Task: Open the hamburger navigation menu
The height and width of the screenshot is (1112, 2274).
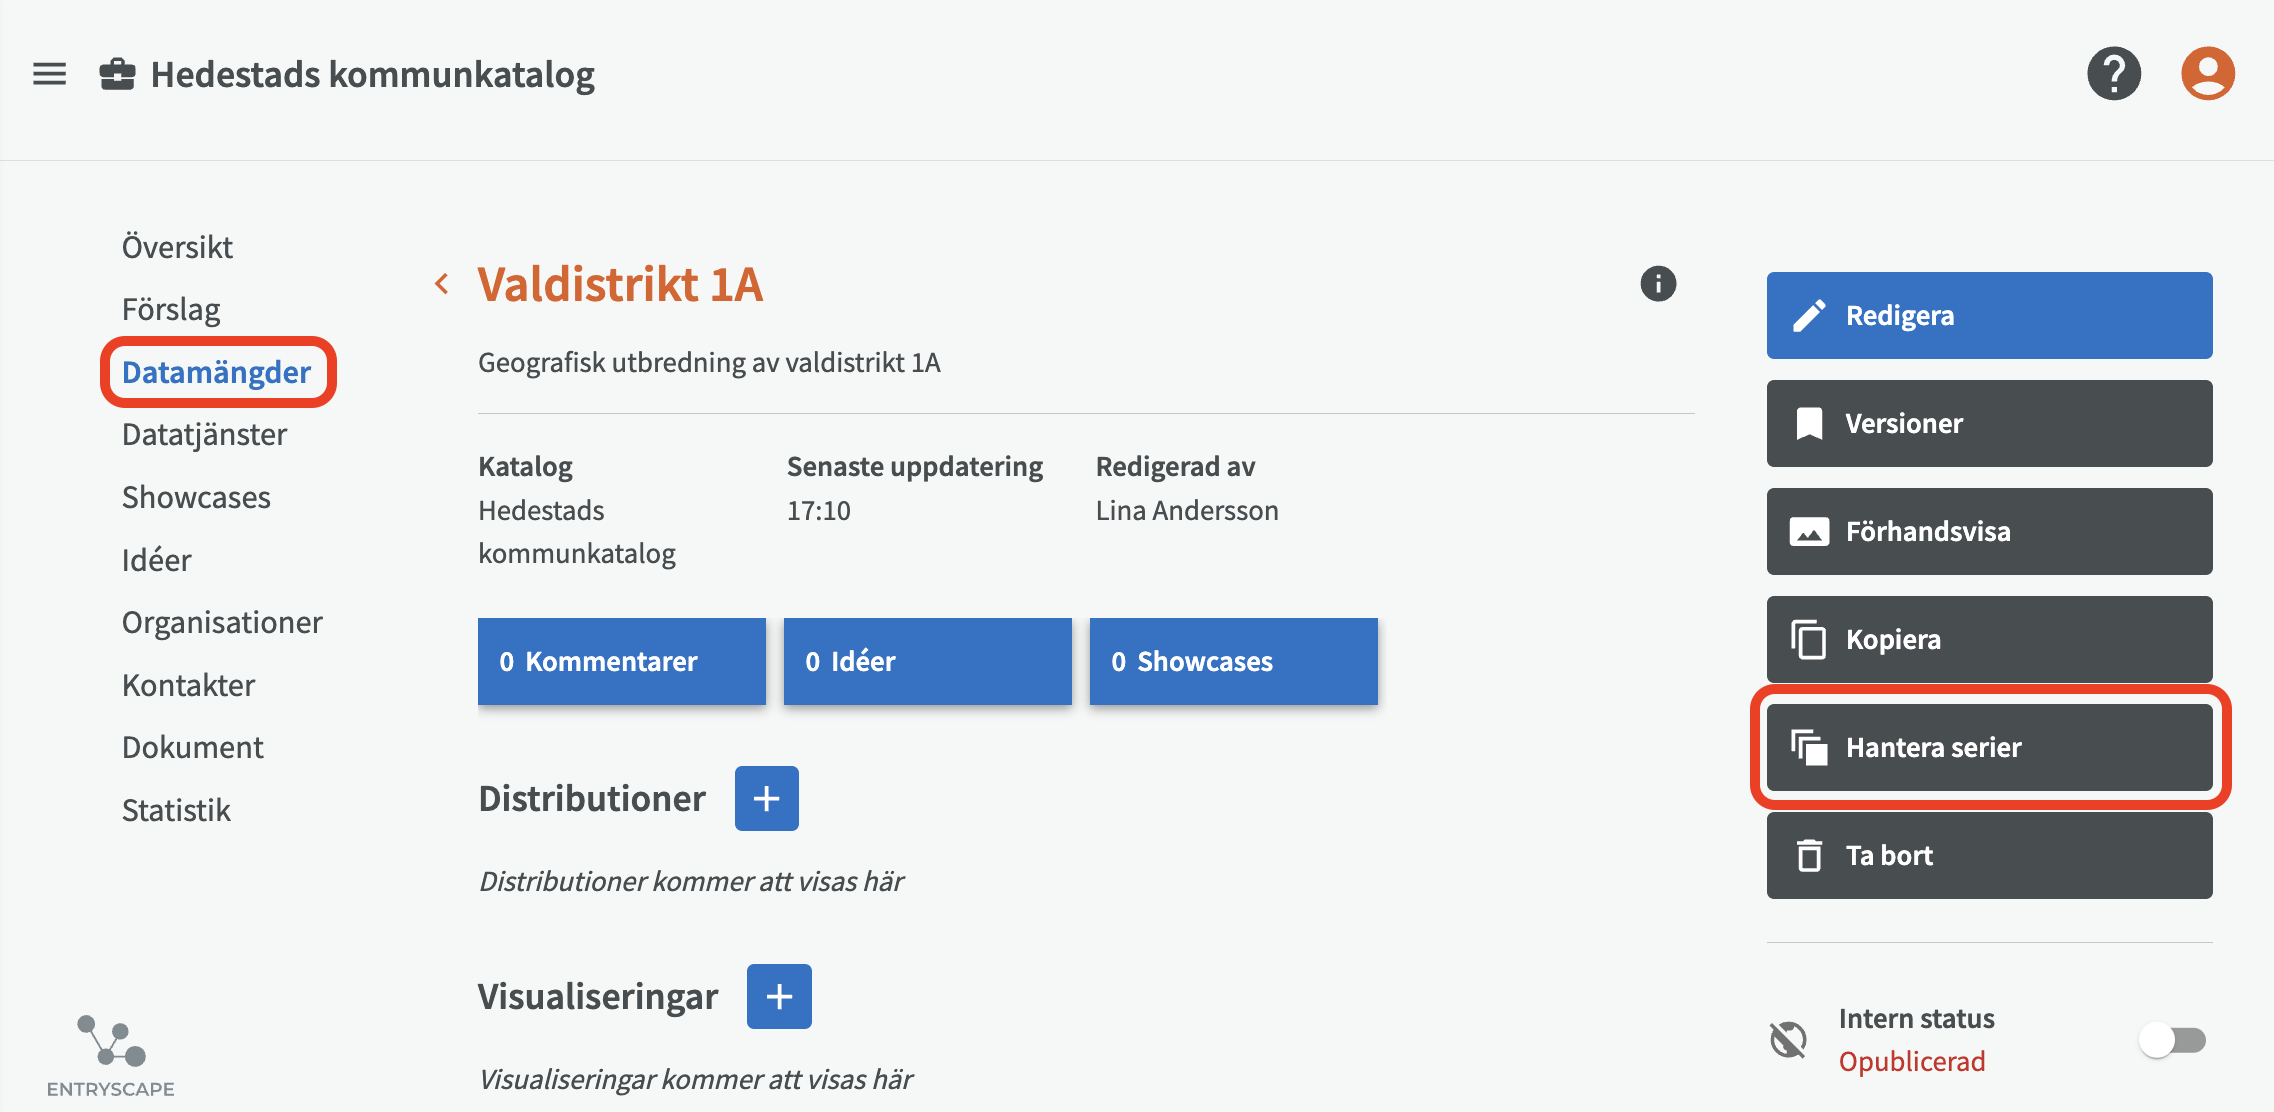Action: coord(49,74)
